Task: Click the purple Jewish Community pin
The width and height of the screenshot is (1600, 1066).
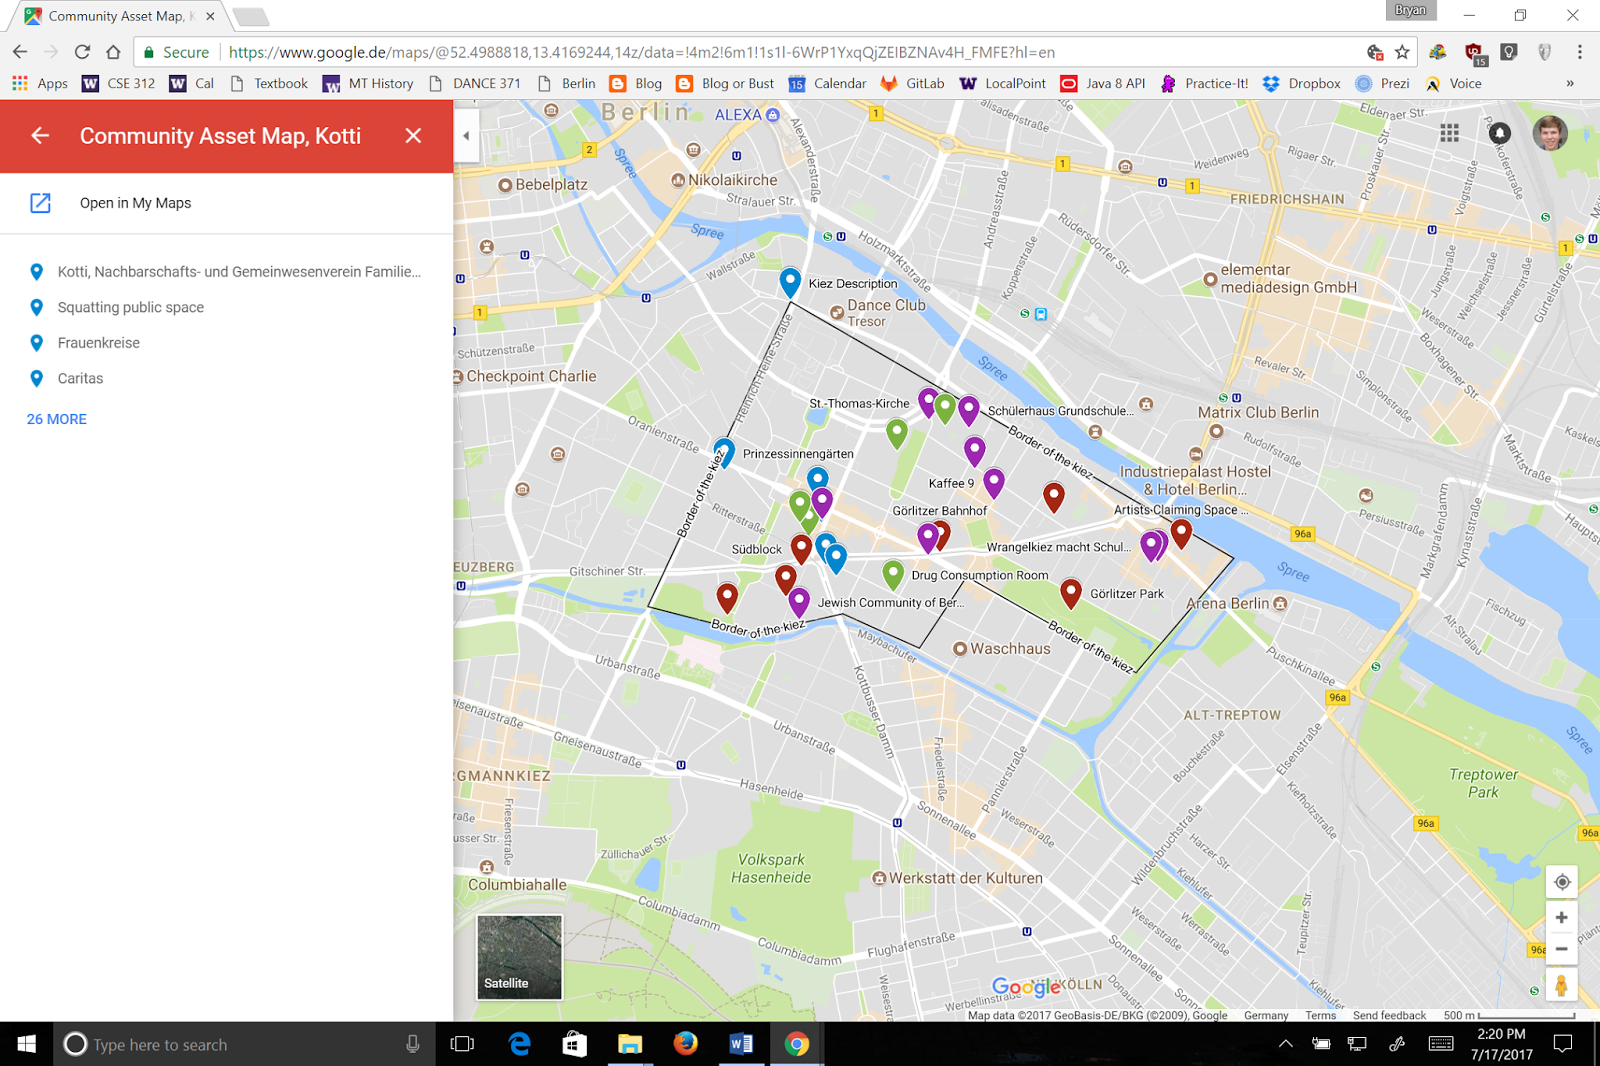Action: click(799, 600)
